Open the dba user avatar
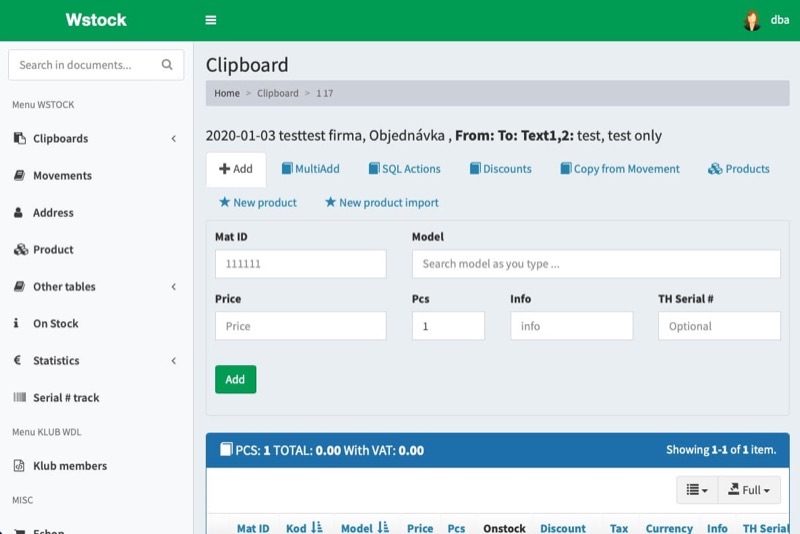 point(752,20)
